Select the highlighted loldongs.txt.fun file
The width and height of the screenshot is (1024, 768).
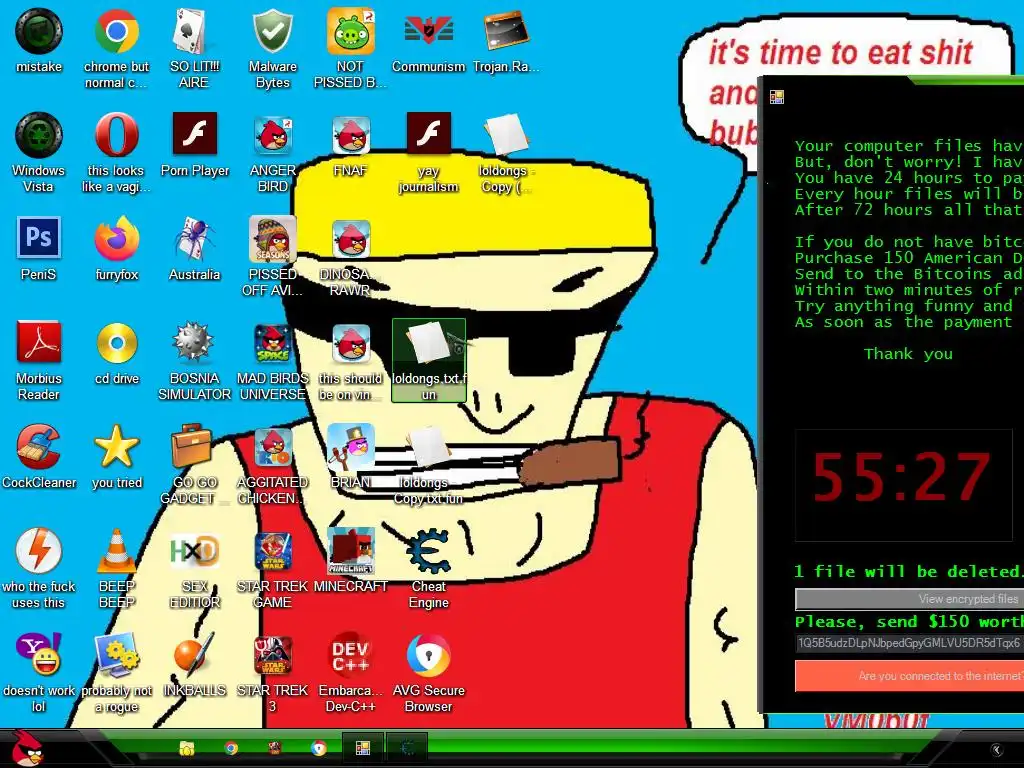428,360
